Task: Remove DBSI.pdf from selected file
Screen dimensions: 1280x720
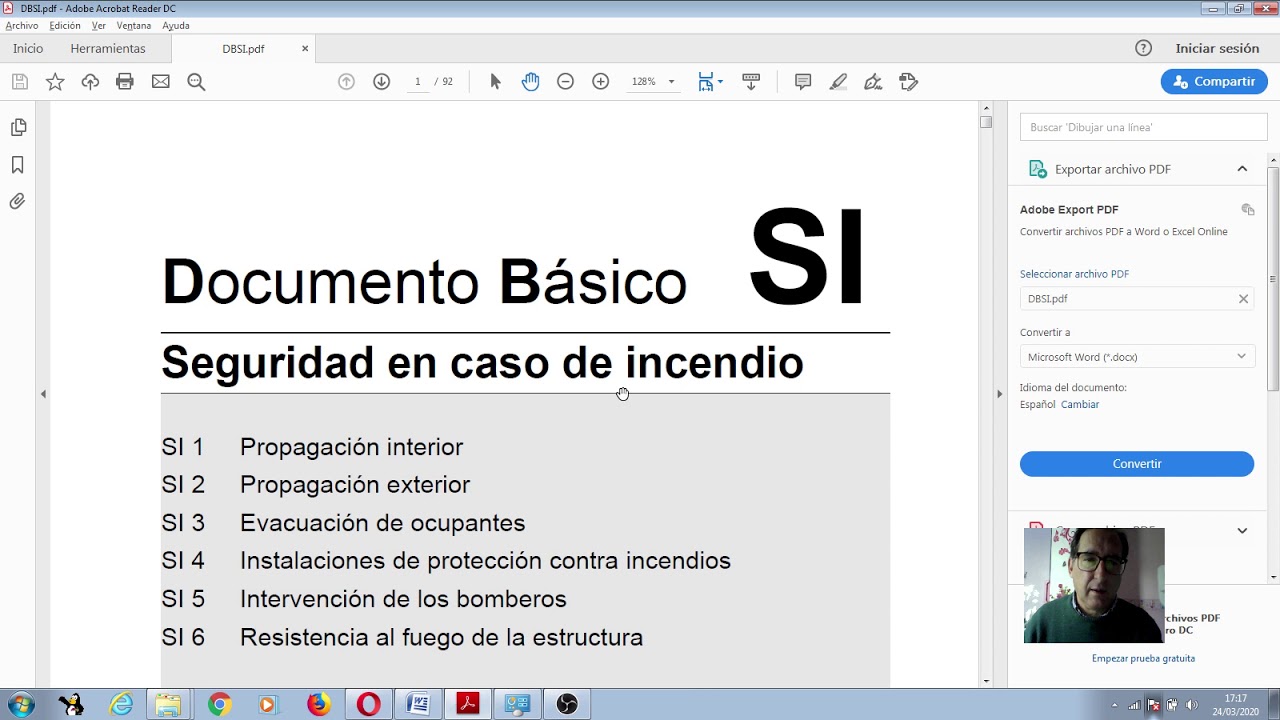Action: click(x=1243, y=299)
